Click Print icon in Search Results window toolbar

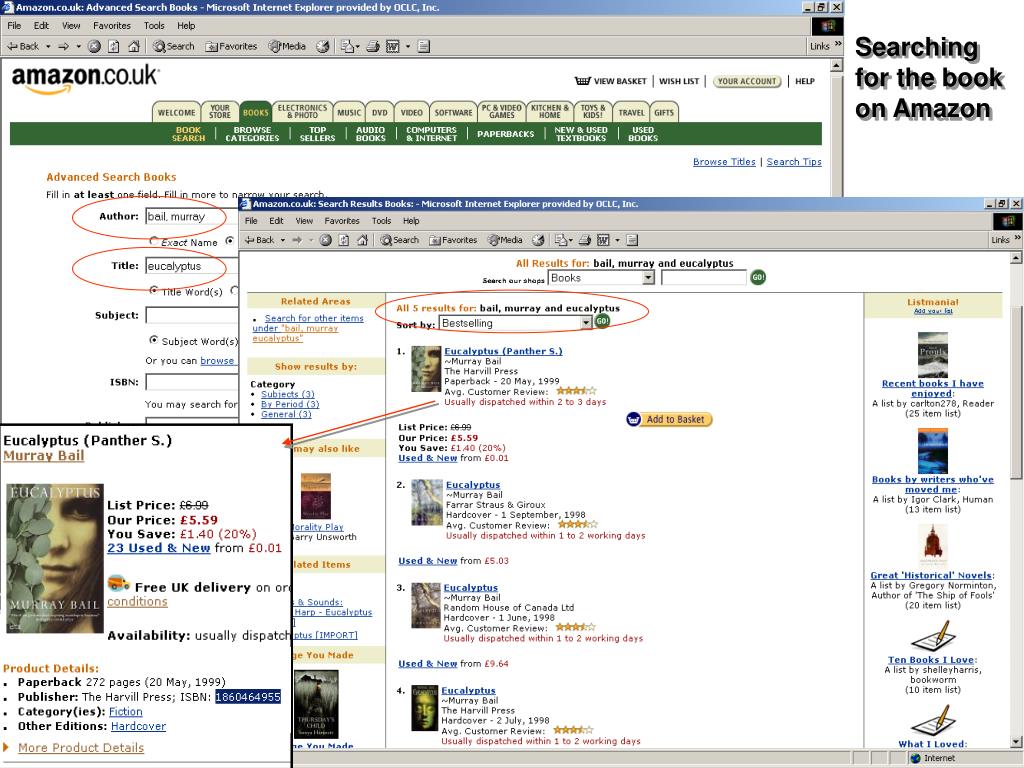click(584, 240)
